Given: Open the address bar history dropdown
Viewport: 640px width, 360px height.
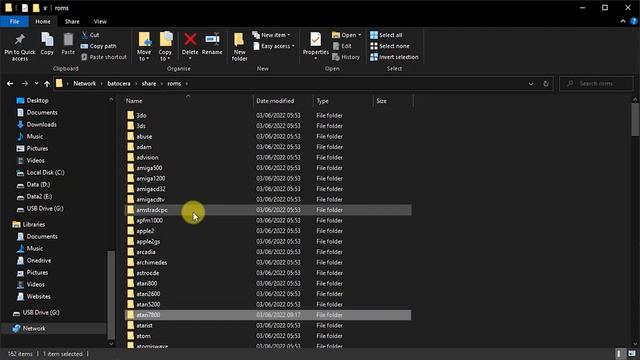Looking at the screenshot, I should [x=531, y=84].
